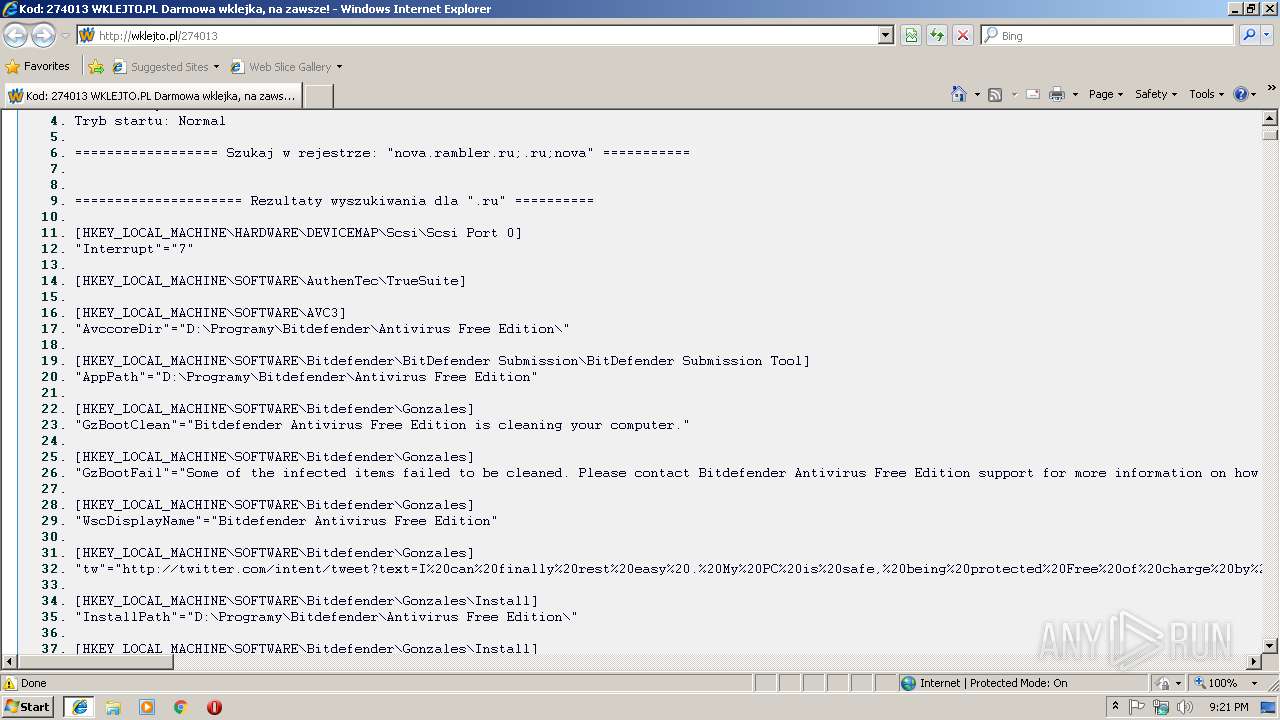1280x720 pixels.
Task: Click network tray icon
Action: (1161, 707)
